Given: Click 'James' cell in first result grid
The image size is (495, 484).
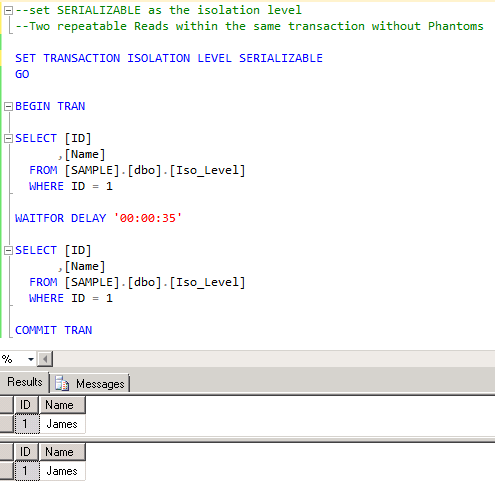Looking at the screenshot, I should (x=62, y=424).
